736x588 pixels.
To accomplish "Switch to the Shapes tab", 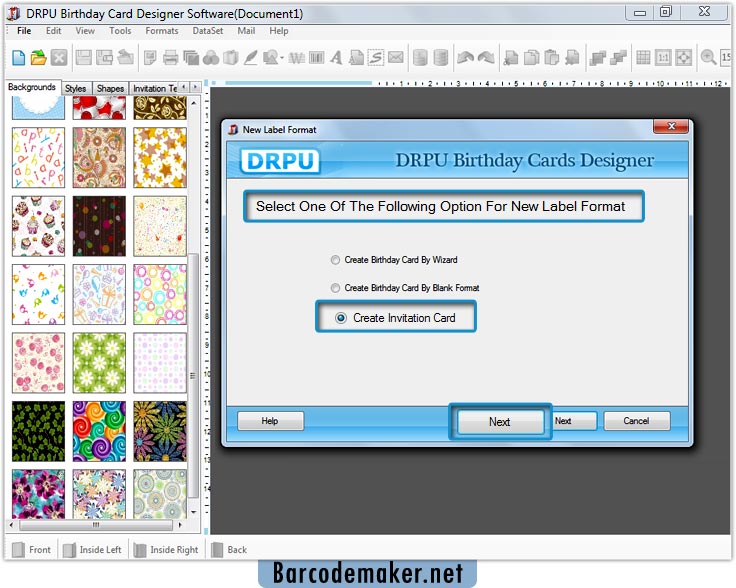I will tap(110, 88).
